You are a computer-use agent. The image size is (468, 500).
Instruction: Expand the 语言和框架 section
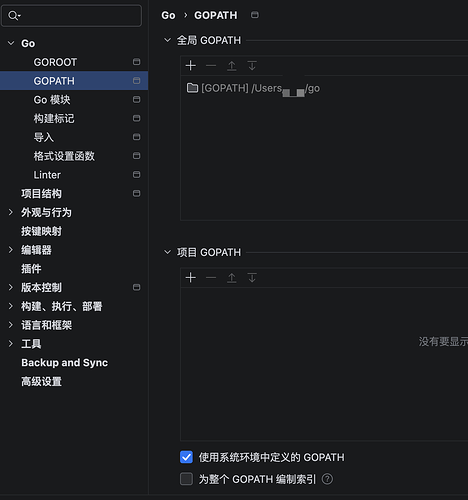pyautogui.click(x=11, y=325)
